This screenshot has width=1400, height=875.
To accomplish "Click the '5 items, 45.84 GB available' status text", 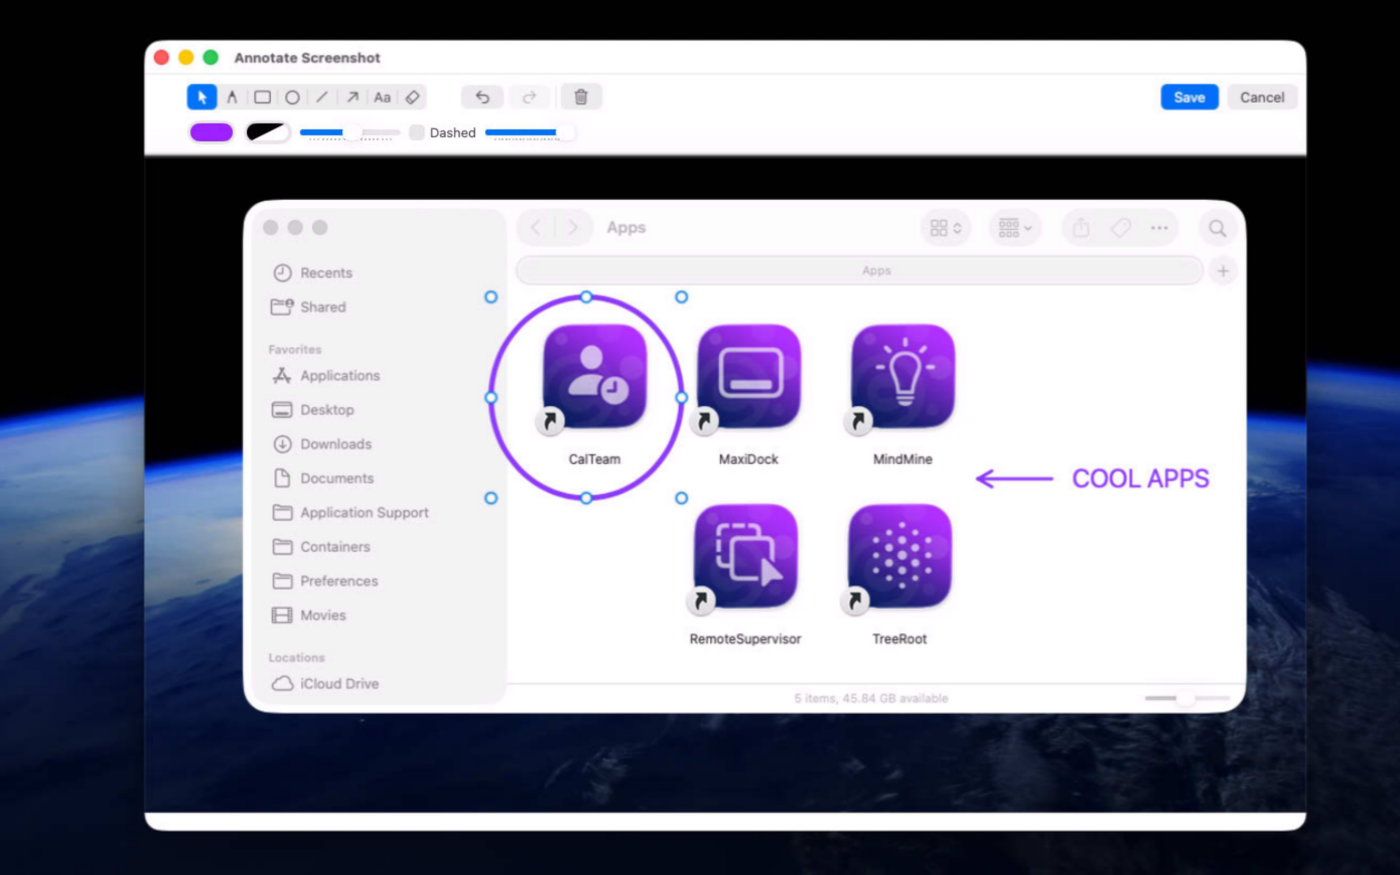I will tap(871, 698).
